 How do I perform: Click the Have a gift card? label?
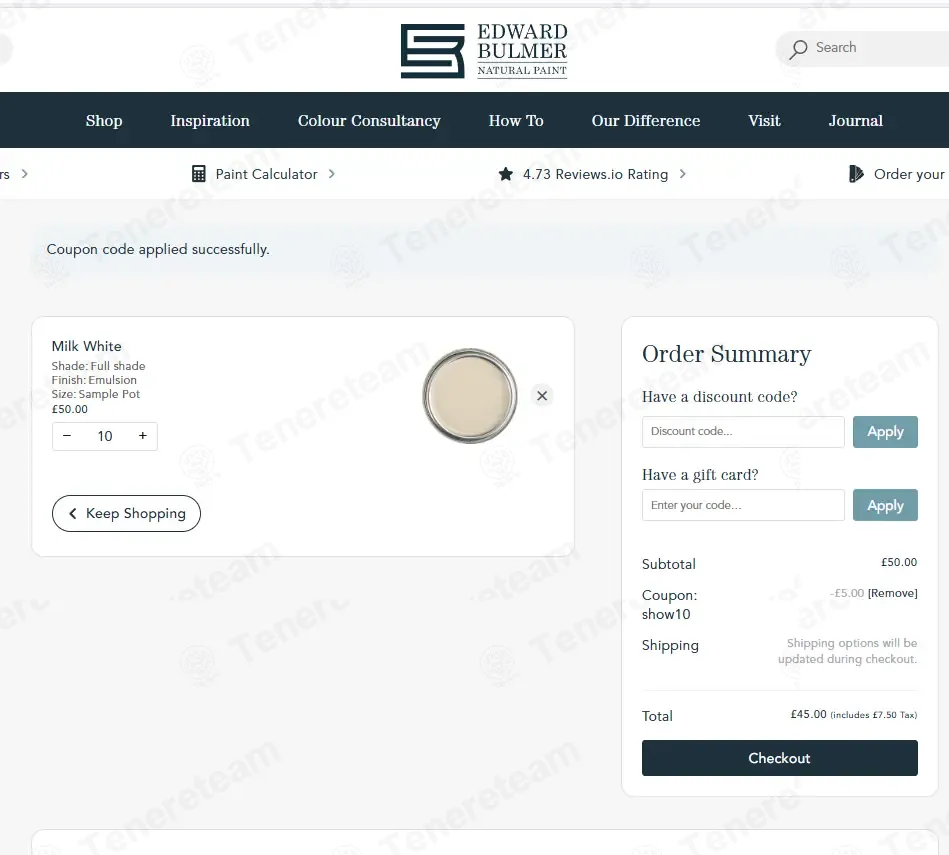pos(700,475)
